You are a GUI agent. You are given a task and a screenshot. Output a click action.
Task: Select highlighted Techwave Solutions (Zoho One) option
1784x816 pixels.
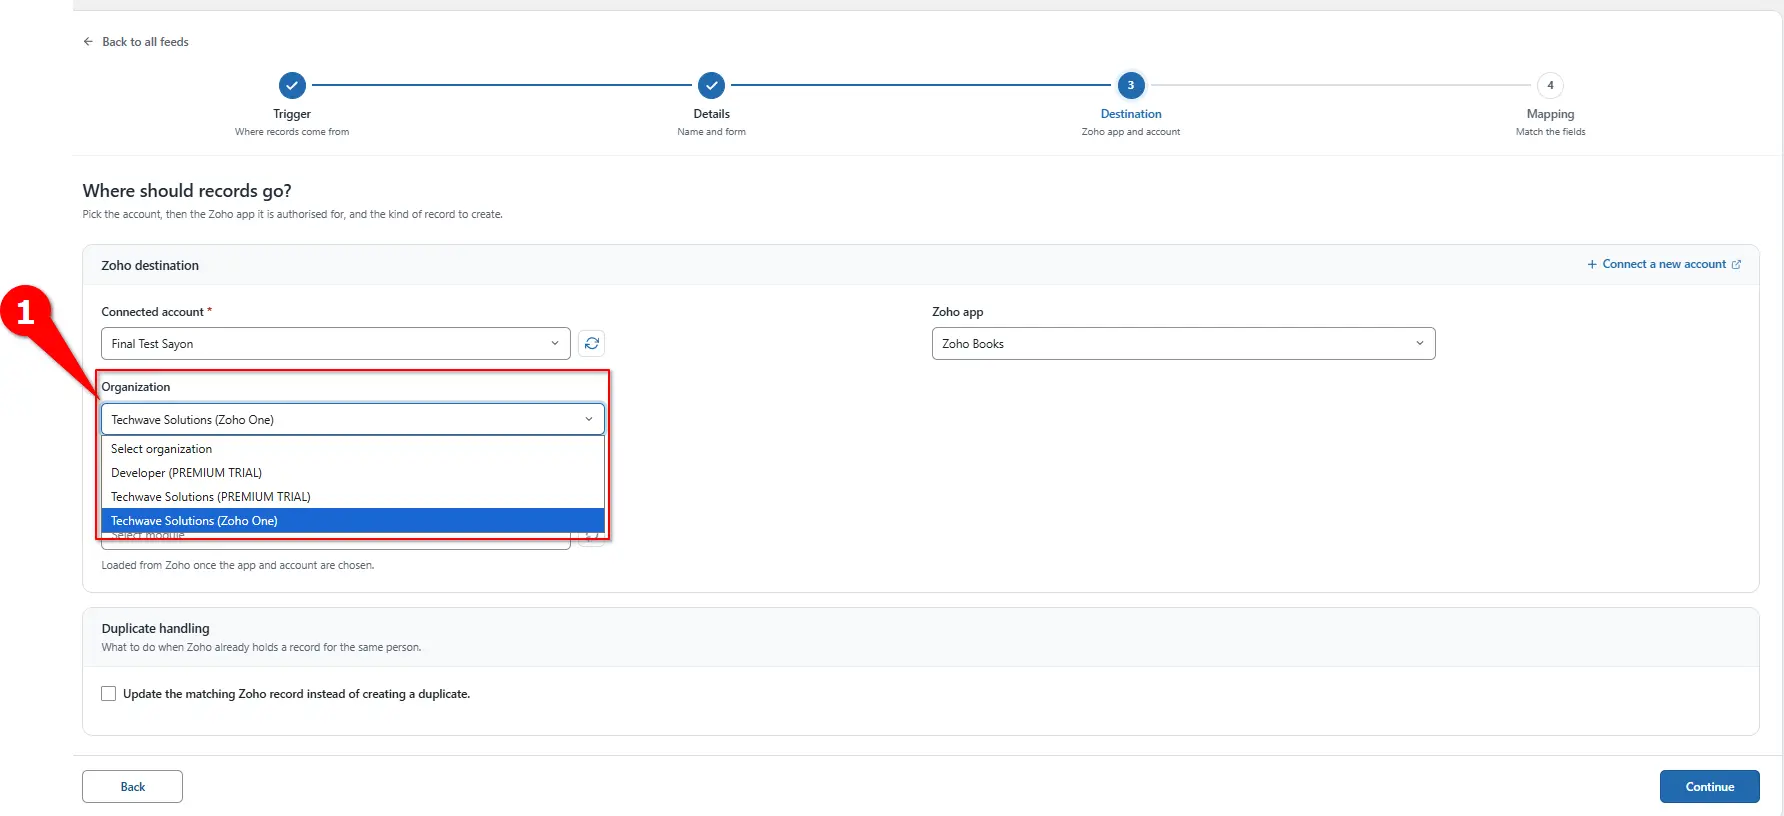(x=353, y=521)
